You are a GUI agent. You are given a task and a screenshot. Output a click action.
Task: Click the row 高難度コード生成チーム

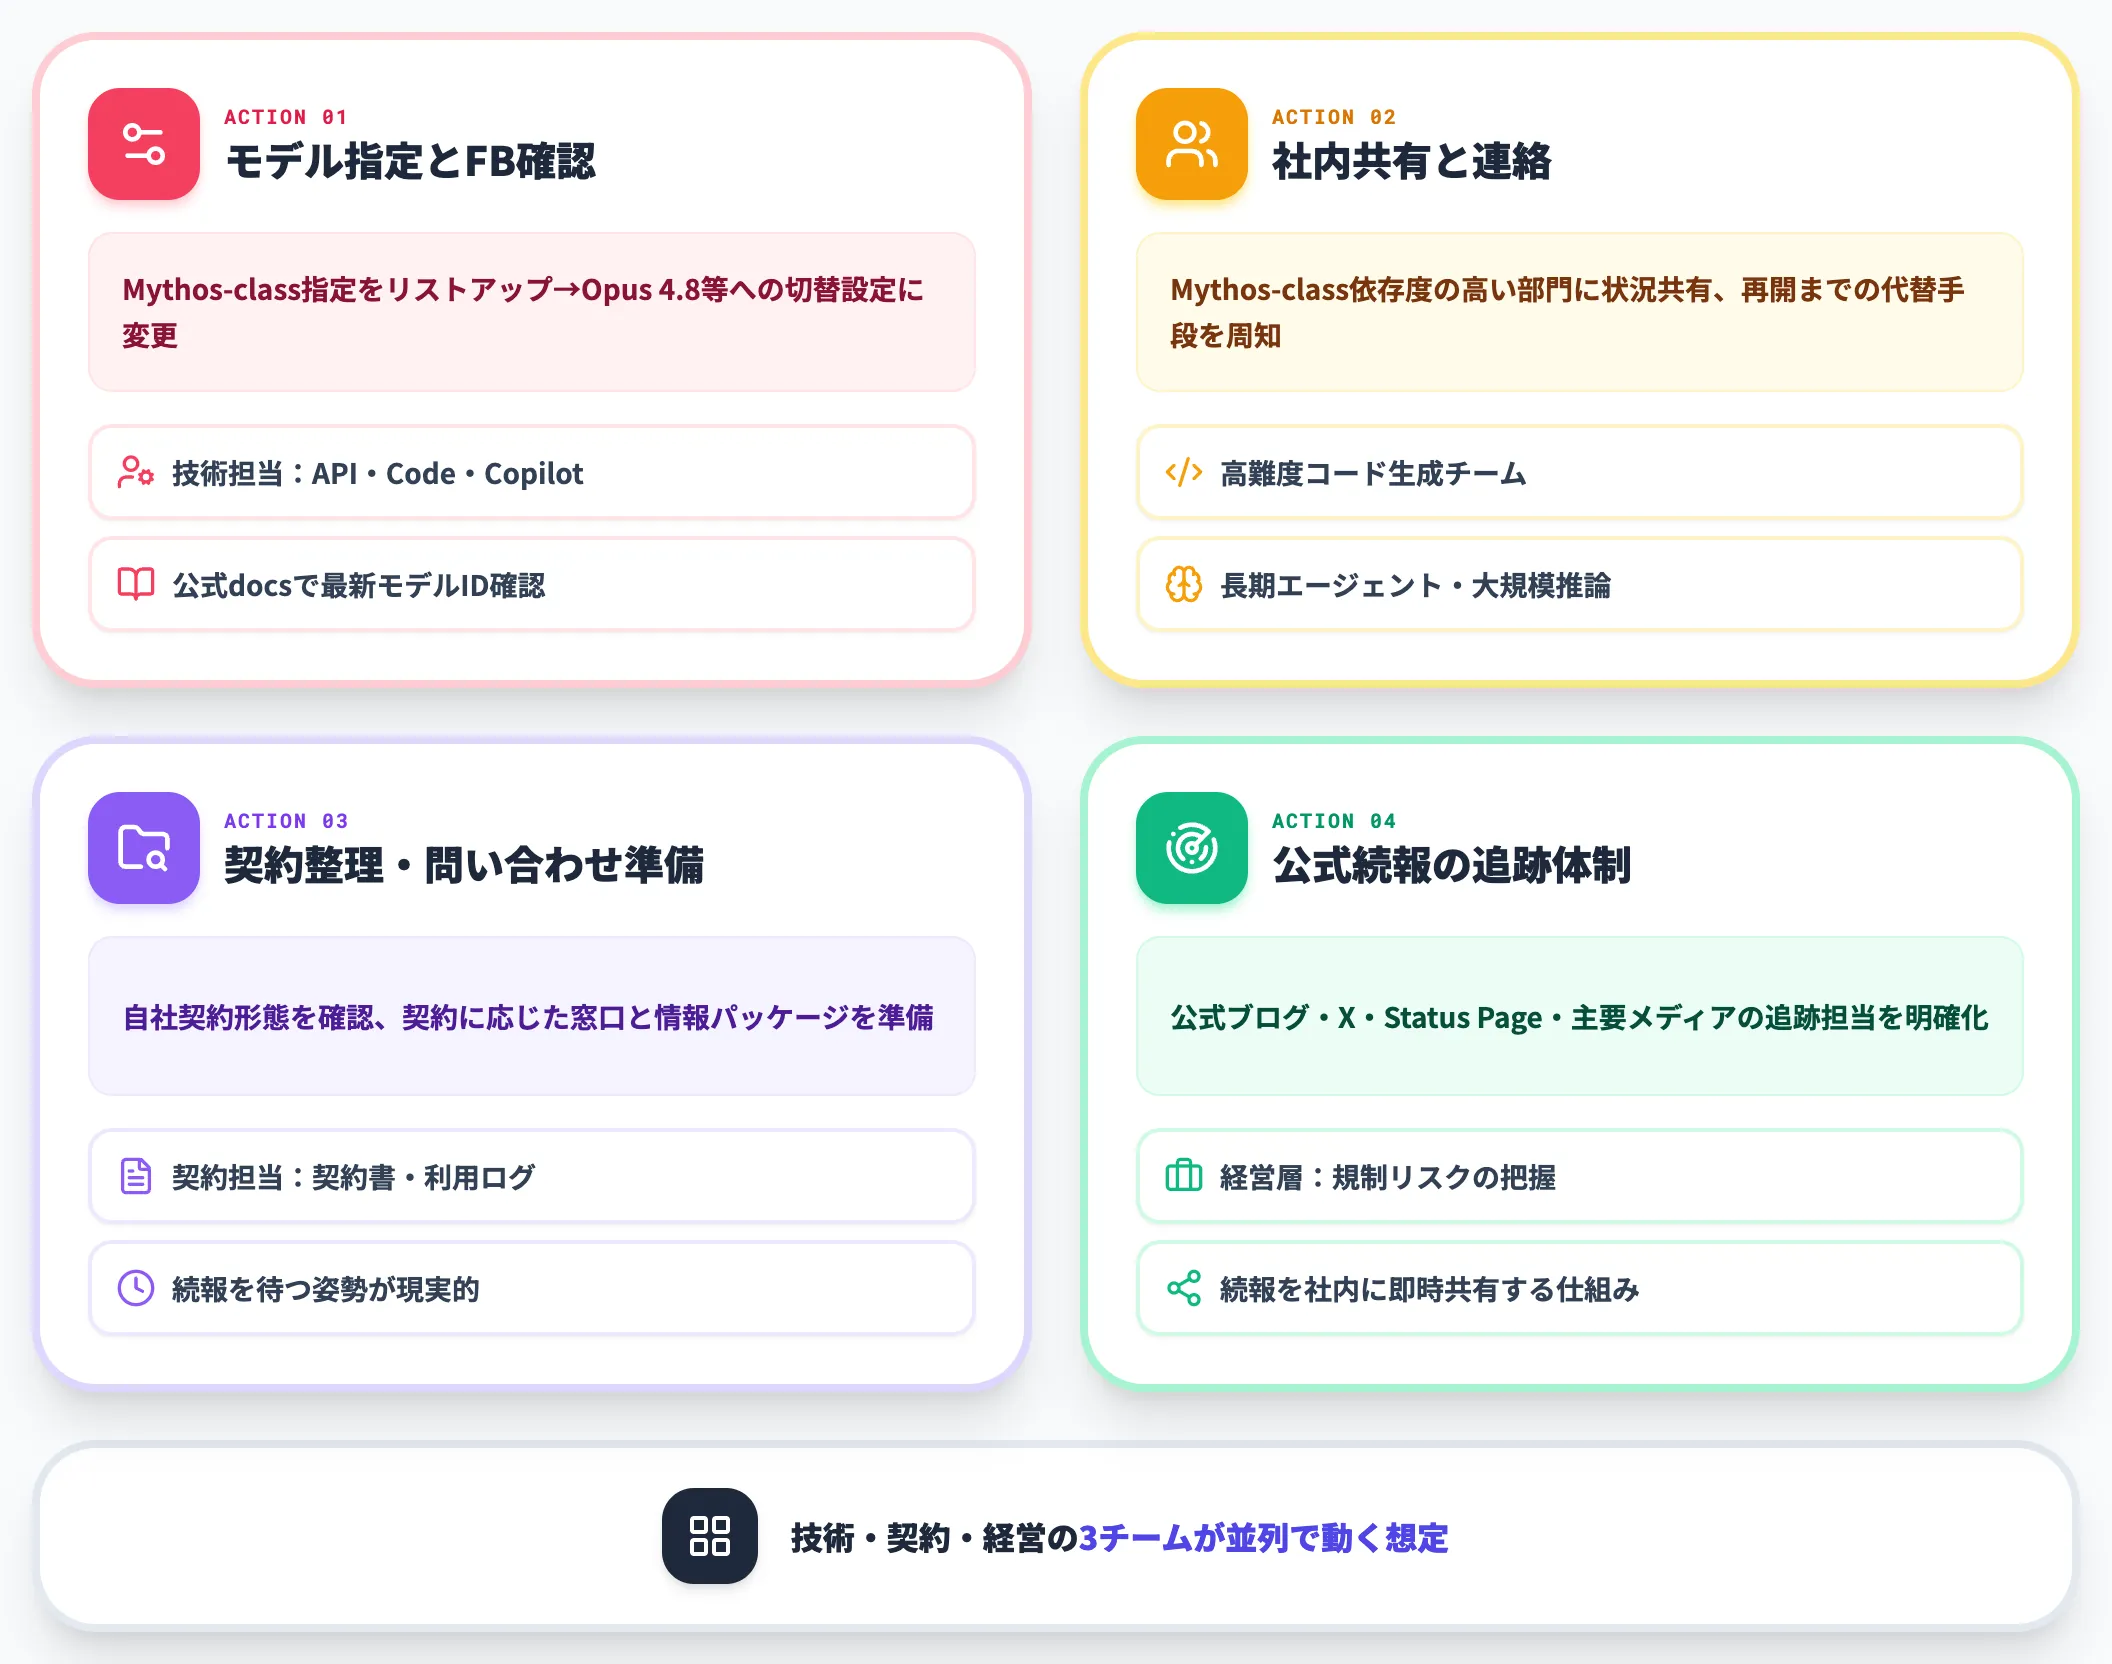1580,472
